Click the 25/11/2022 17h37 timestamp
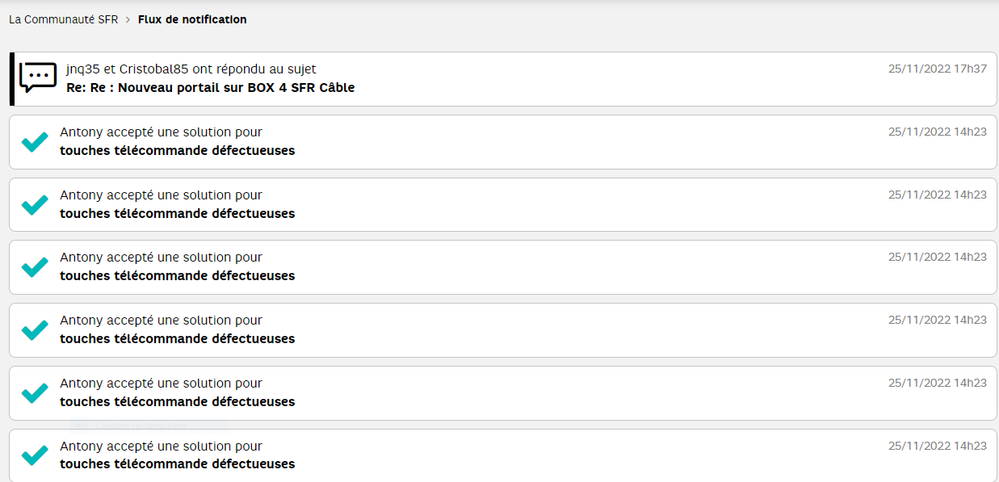 pos(937,69)
